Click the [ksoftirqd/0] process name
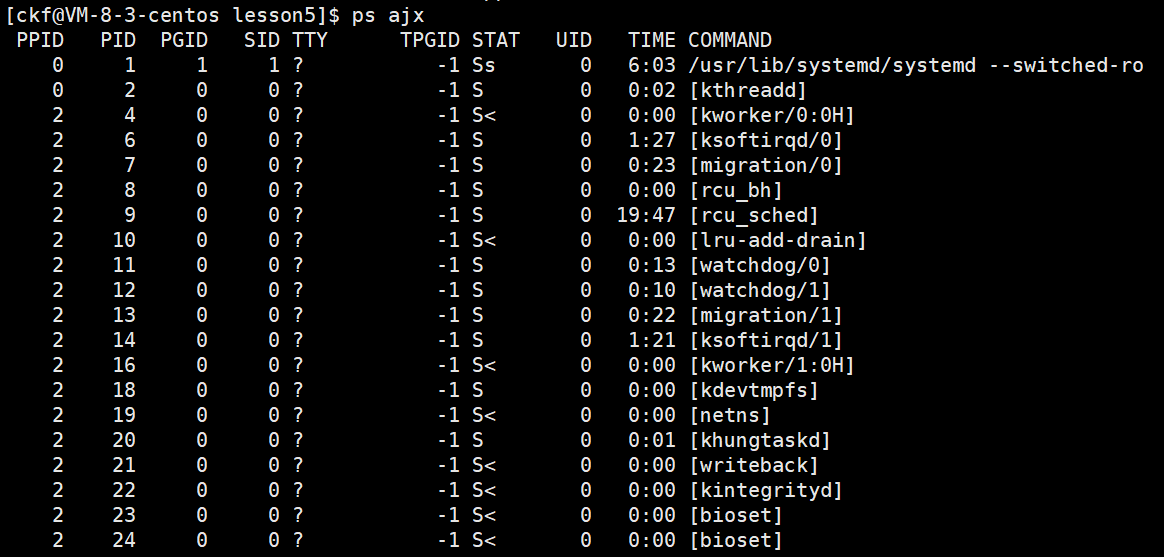The image size is (1164, 557). (x=766, y=140)
